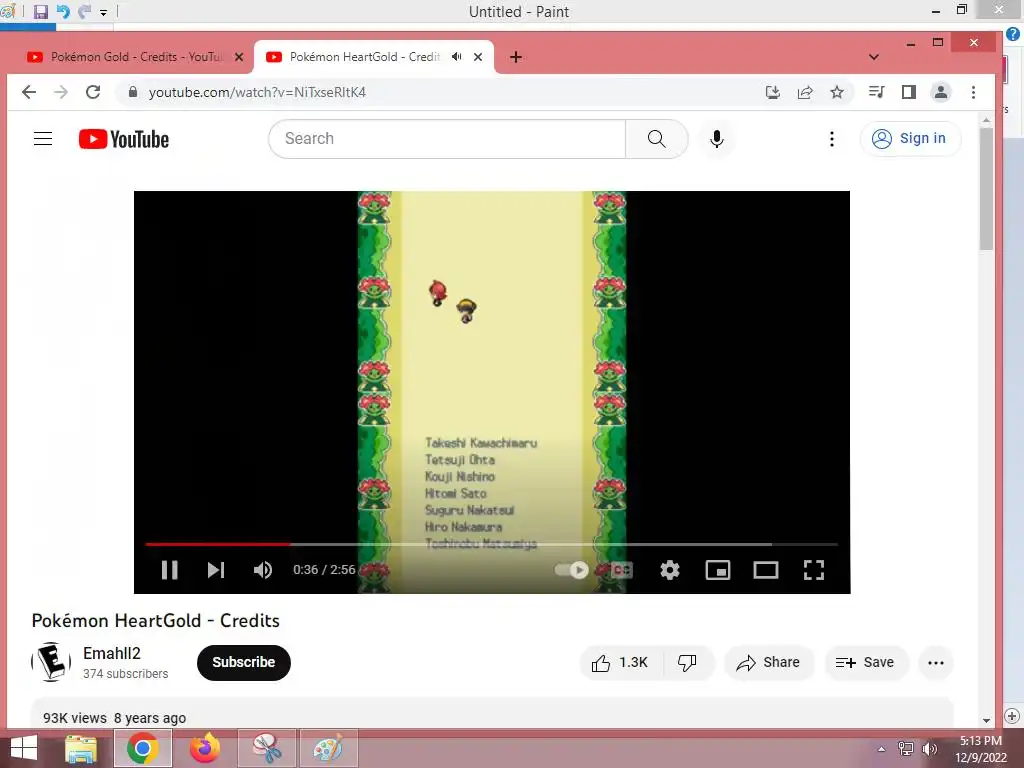1024x768 pixels.
Task: Open Snipping Tool from the taskbar
Action: coord(267,748)
